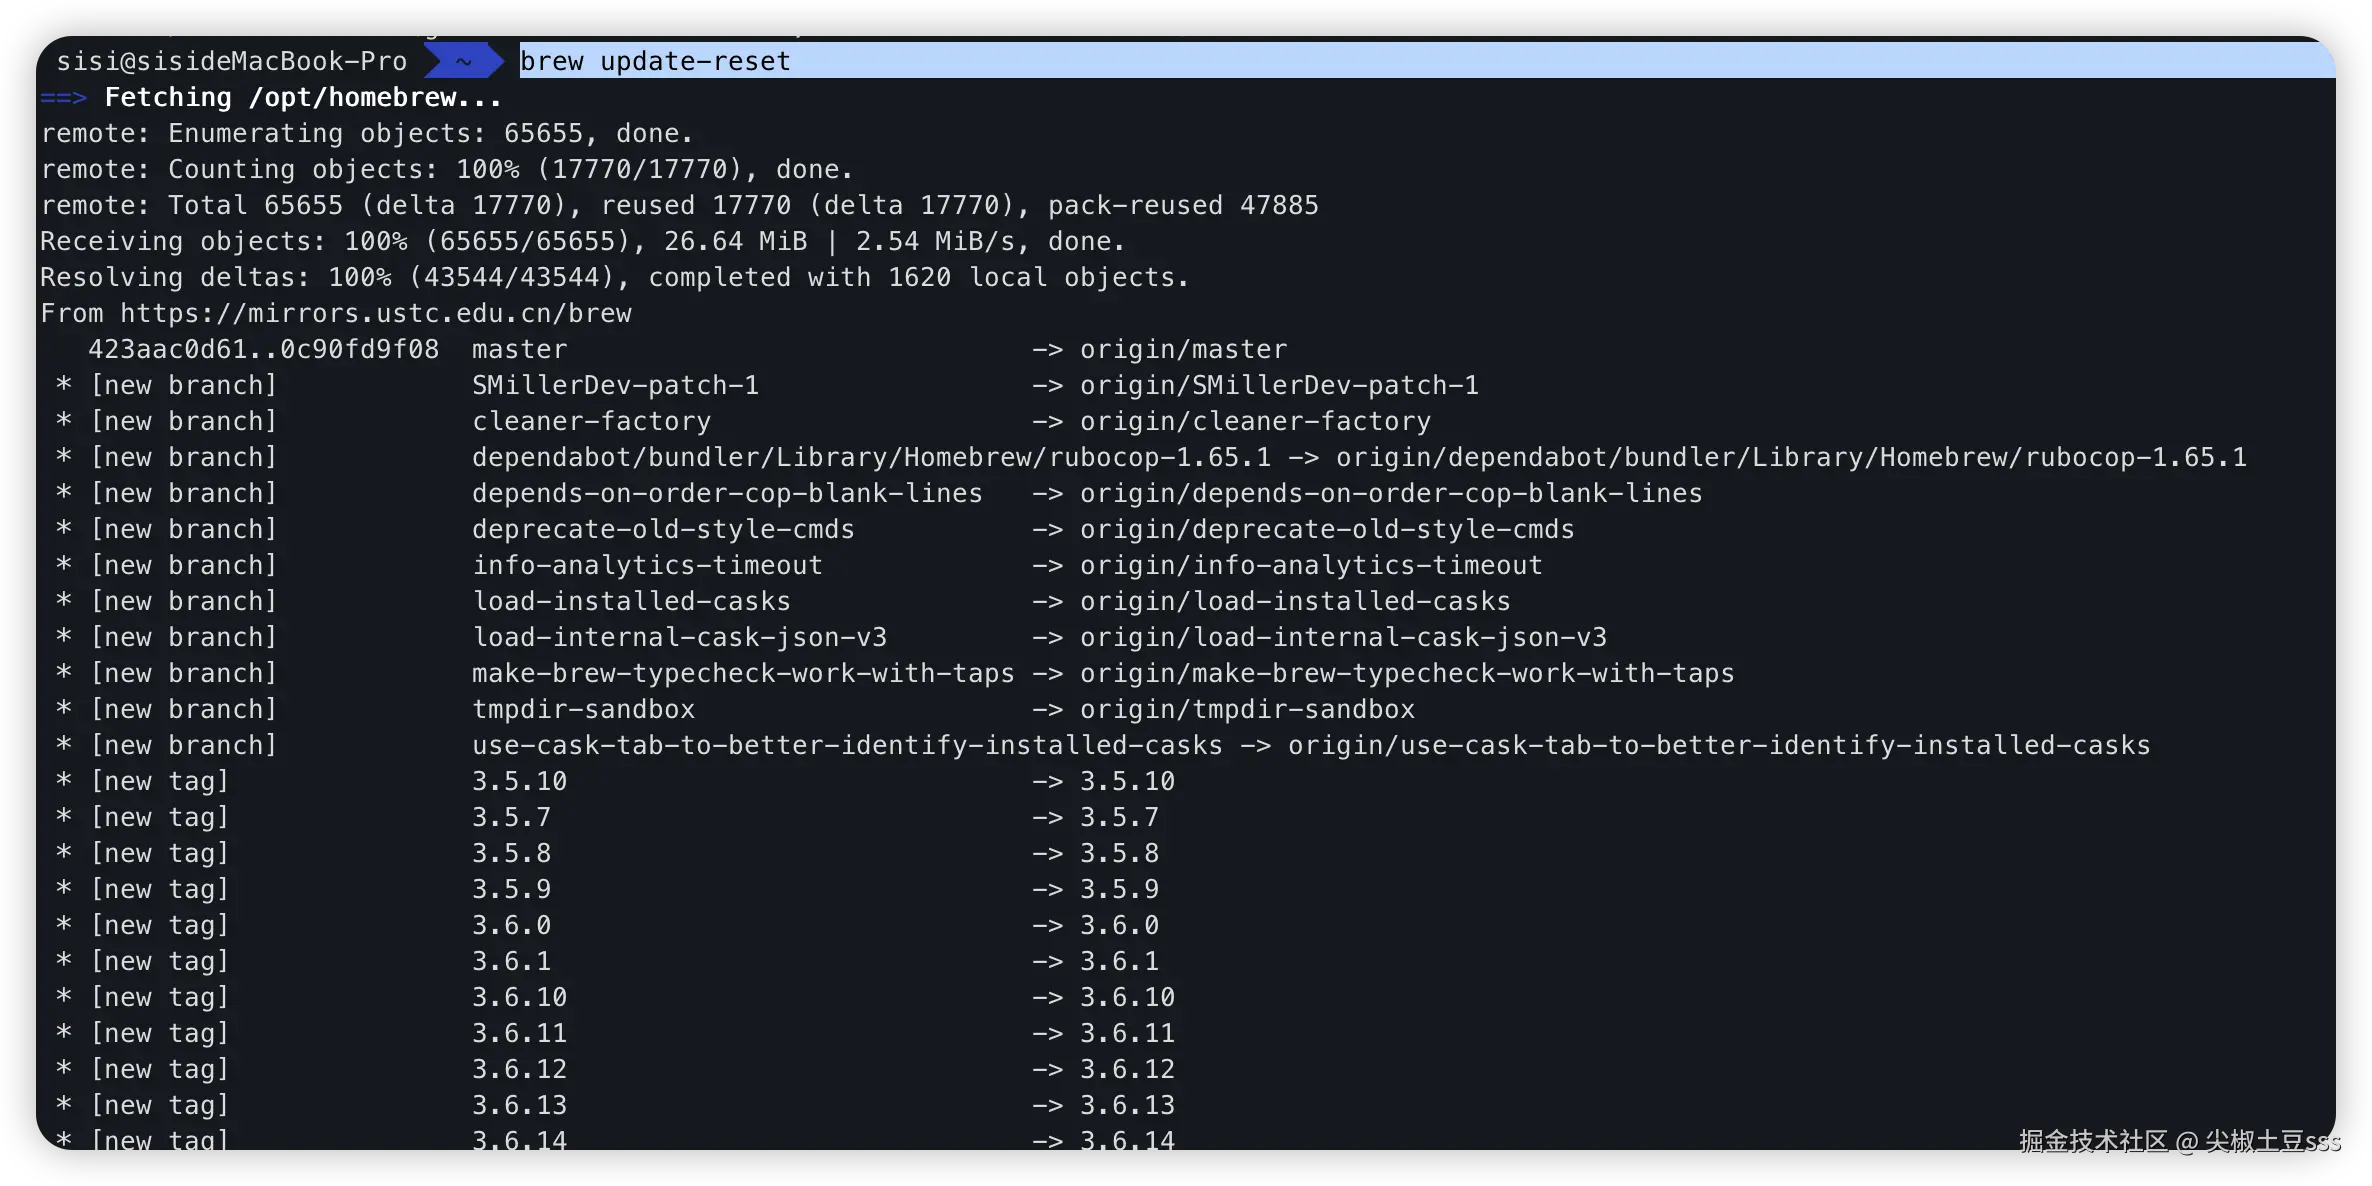Click the cleaner-factory branch name
This screenshot has height=1186, width=2372.
591,421
